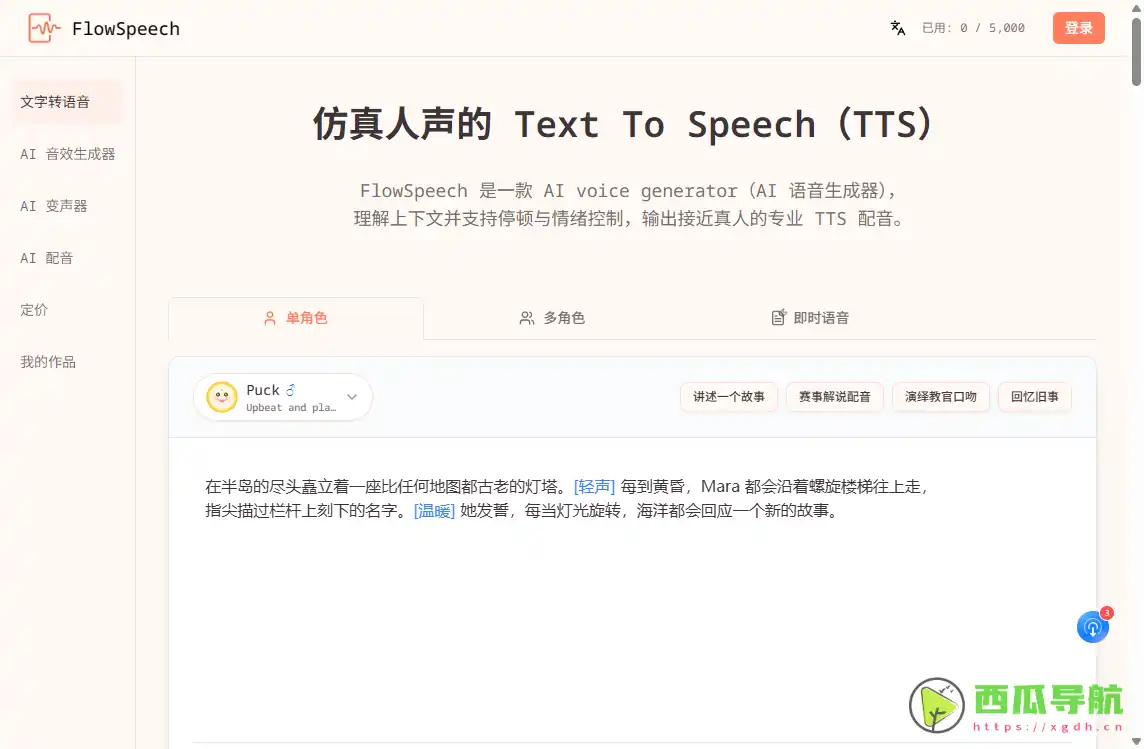The image size is (1144, 749).
Task: Click the usage counter 已用: 0 / 5,000
Action: point(973,28)
